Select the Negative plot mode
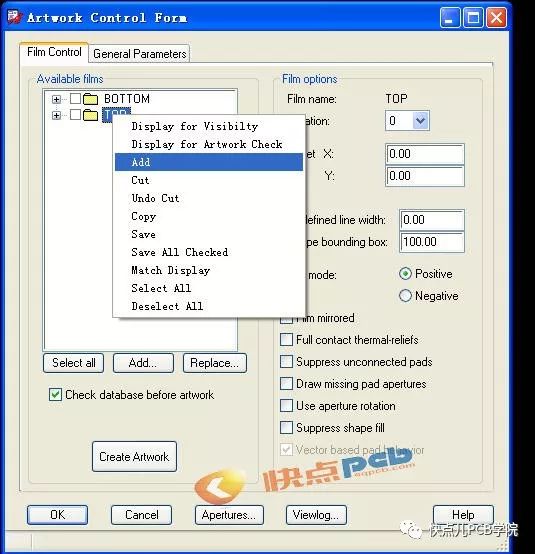Screen dimensions: 535x554 point(405,296)
